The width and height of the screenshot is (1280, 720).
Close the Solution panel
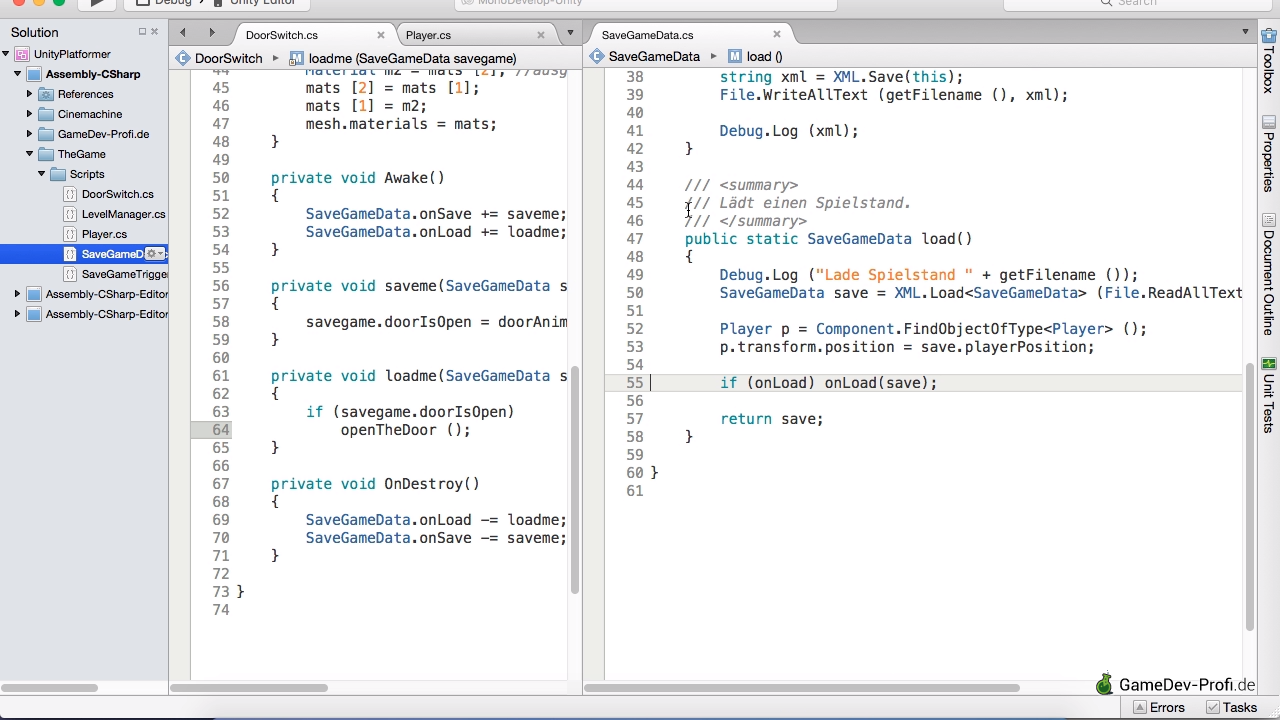155,32
